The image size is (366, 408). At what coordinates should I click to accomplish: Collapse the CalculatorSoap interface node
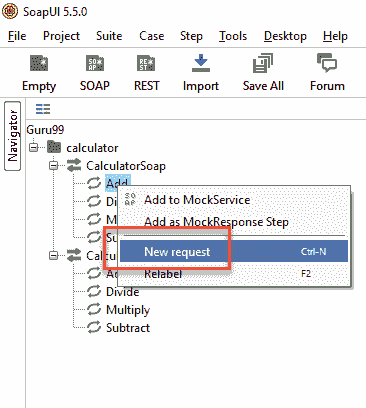coord(53,165)
